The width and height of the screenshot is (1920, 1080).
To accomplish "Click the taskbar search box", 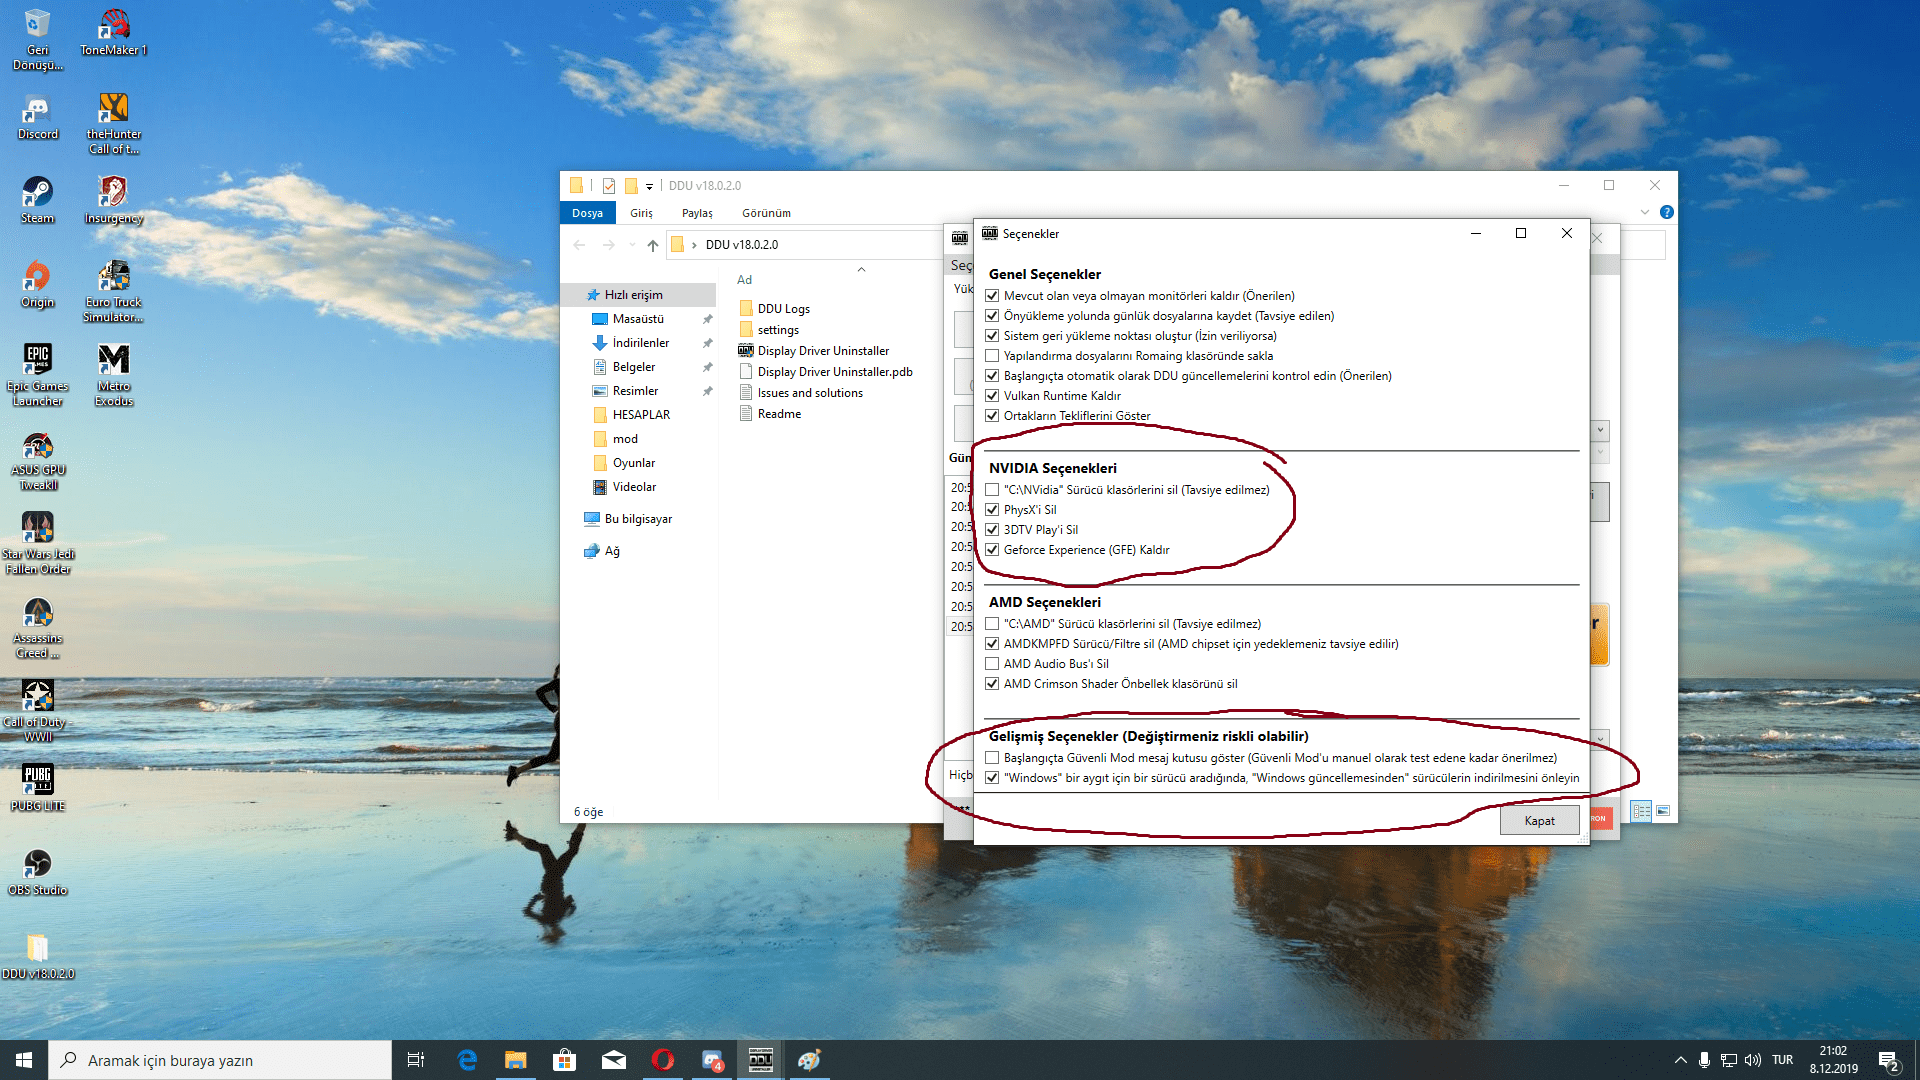I will tap(220, 1060).
